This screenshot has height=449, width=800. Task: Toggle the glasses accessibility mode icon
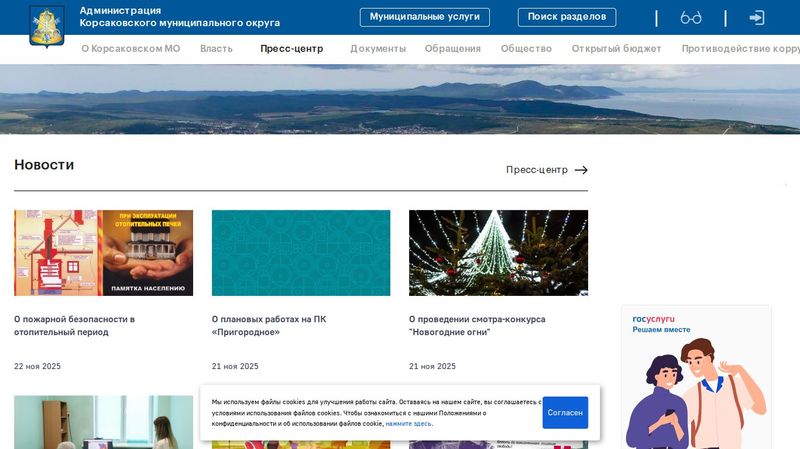(690, 18)
